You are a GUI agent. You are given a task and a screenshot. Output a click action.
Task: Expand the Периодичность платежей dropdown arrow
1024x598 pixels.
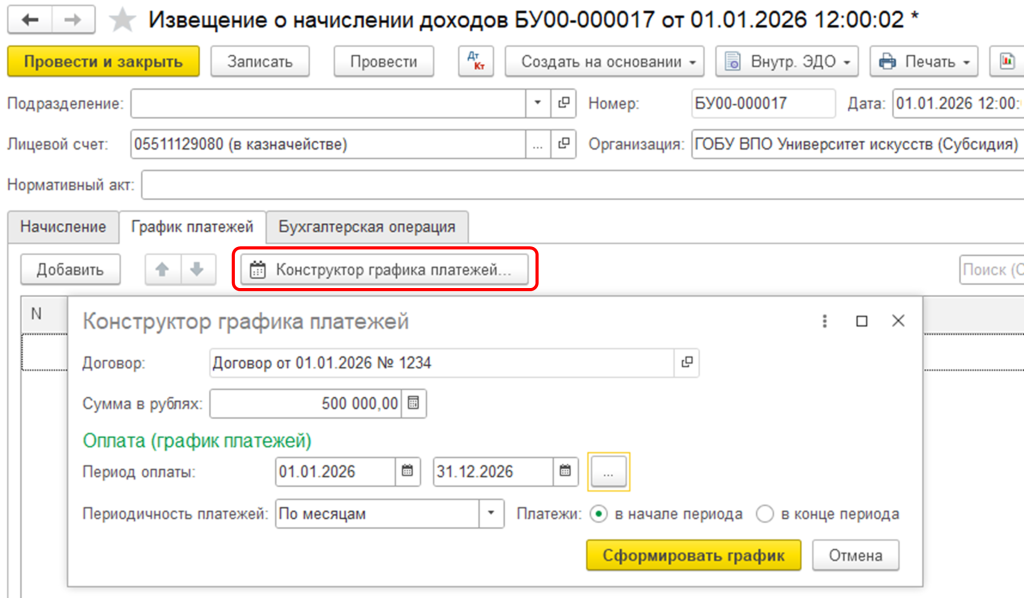point(491,514)
